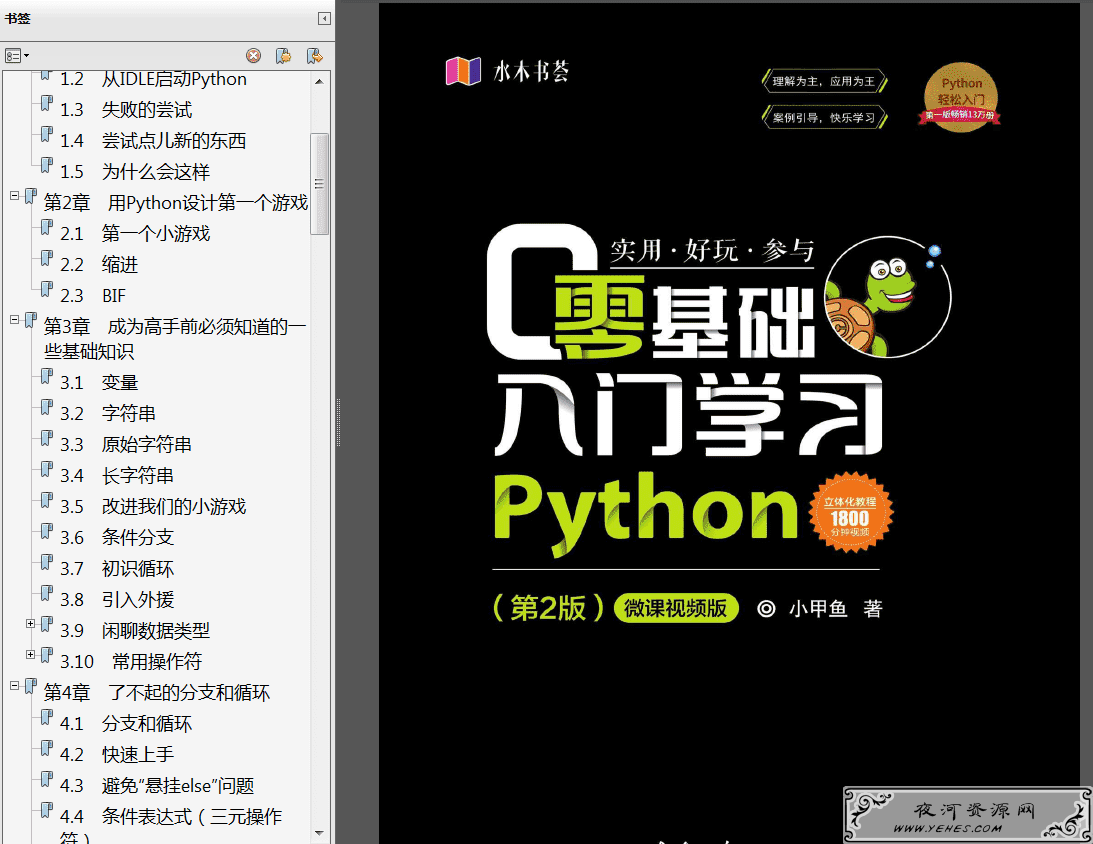Viewport: 1093px width, 844px height.
Task: Open bookmark 3.8 引入外援
Action: [x=117, y=599]
